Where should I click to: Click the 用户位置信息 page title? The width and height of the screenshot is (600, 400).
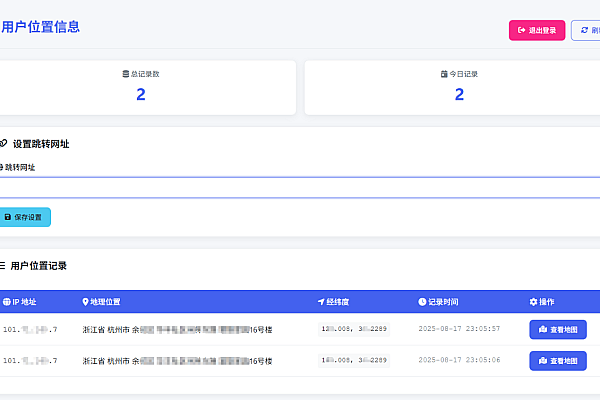click(40, 27)
